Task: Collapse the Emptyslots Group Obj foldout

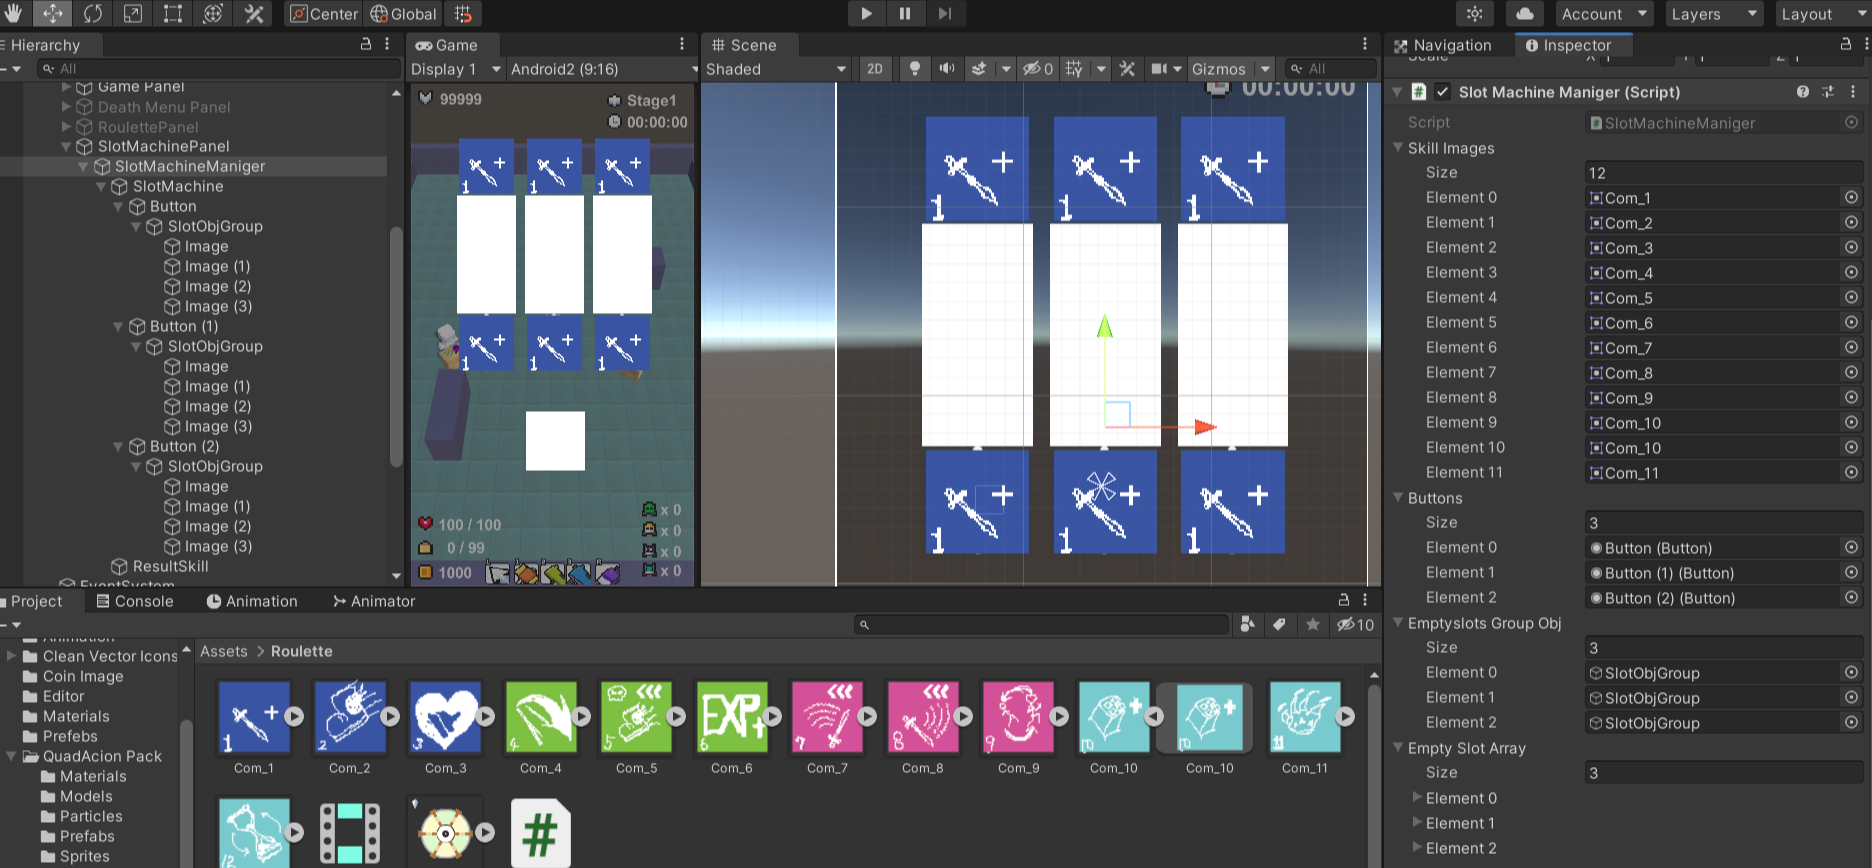Action: click(1398, 623)
